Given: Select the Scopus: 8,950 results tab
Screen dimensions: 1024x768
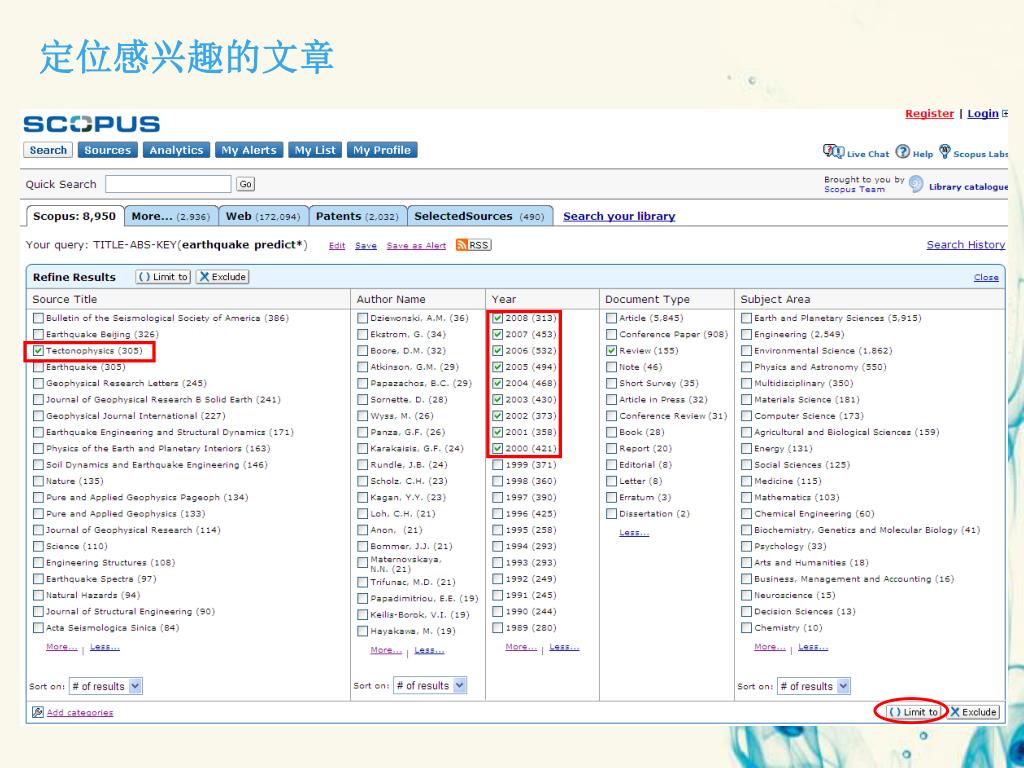Looking at the screenshot, I should coord(74,216).
